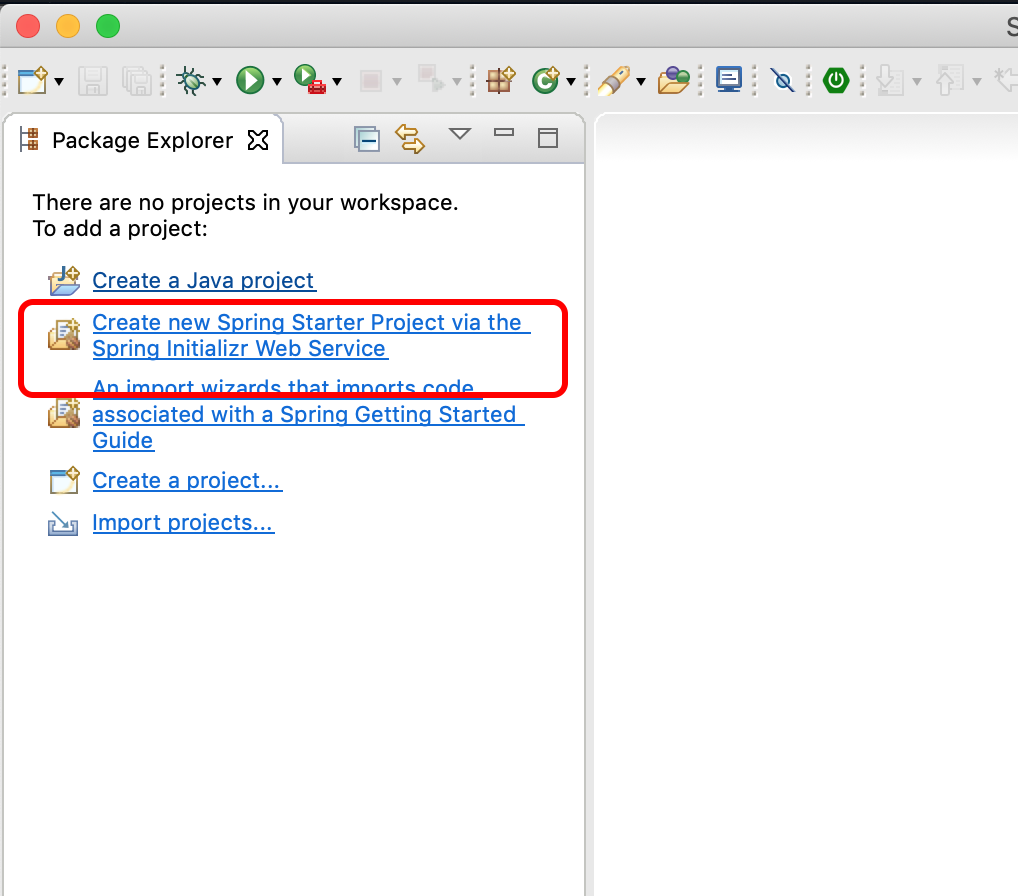1018x896 pixels.
Task: Maximize the Package Explorer panel
Action: 548,138
